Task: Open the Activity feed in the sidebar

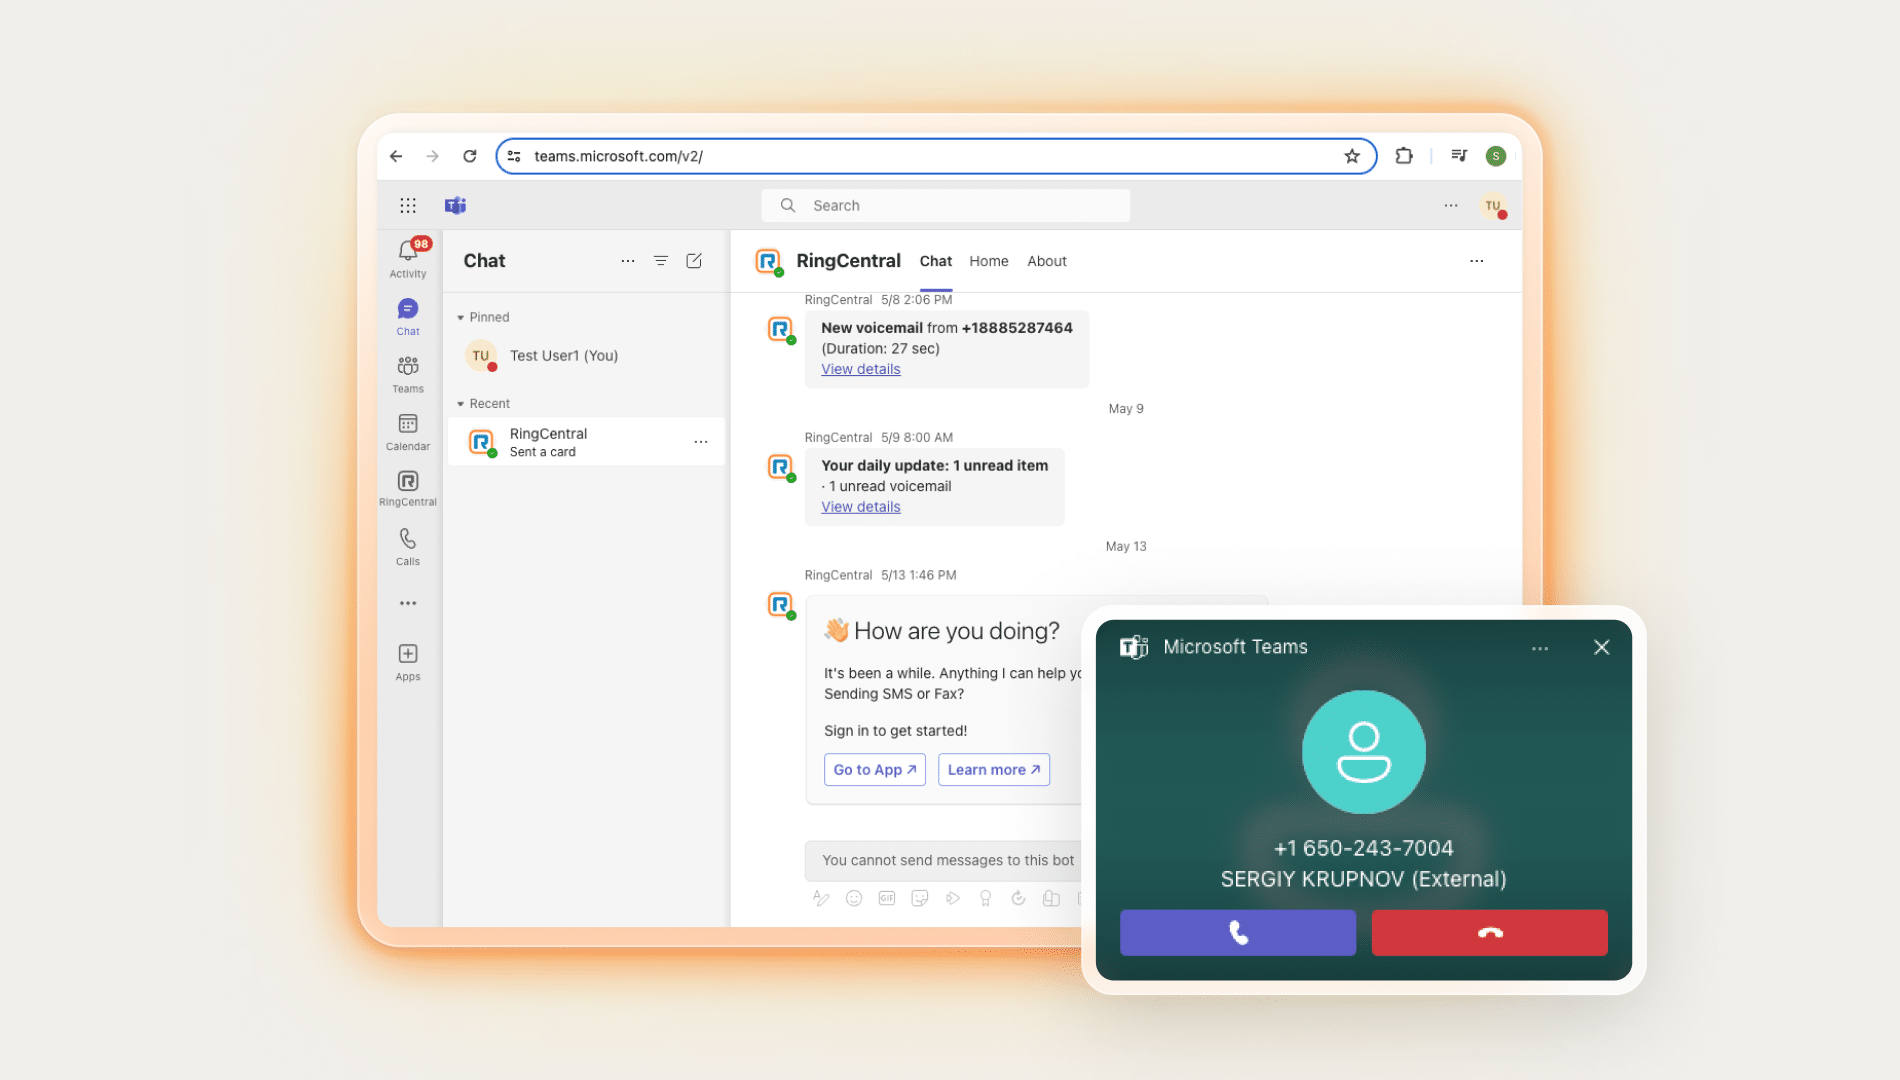Action: click(x=408, y=258)
